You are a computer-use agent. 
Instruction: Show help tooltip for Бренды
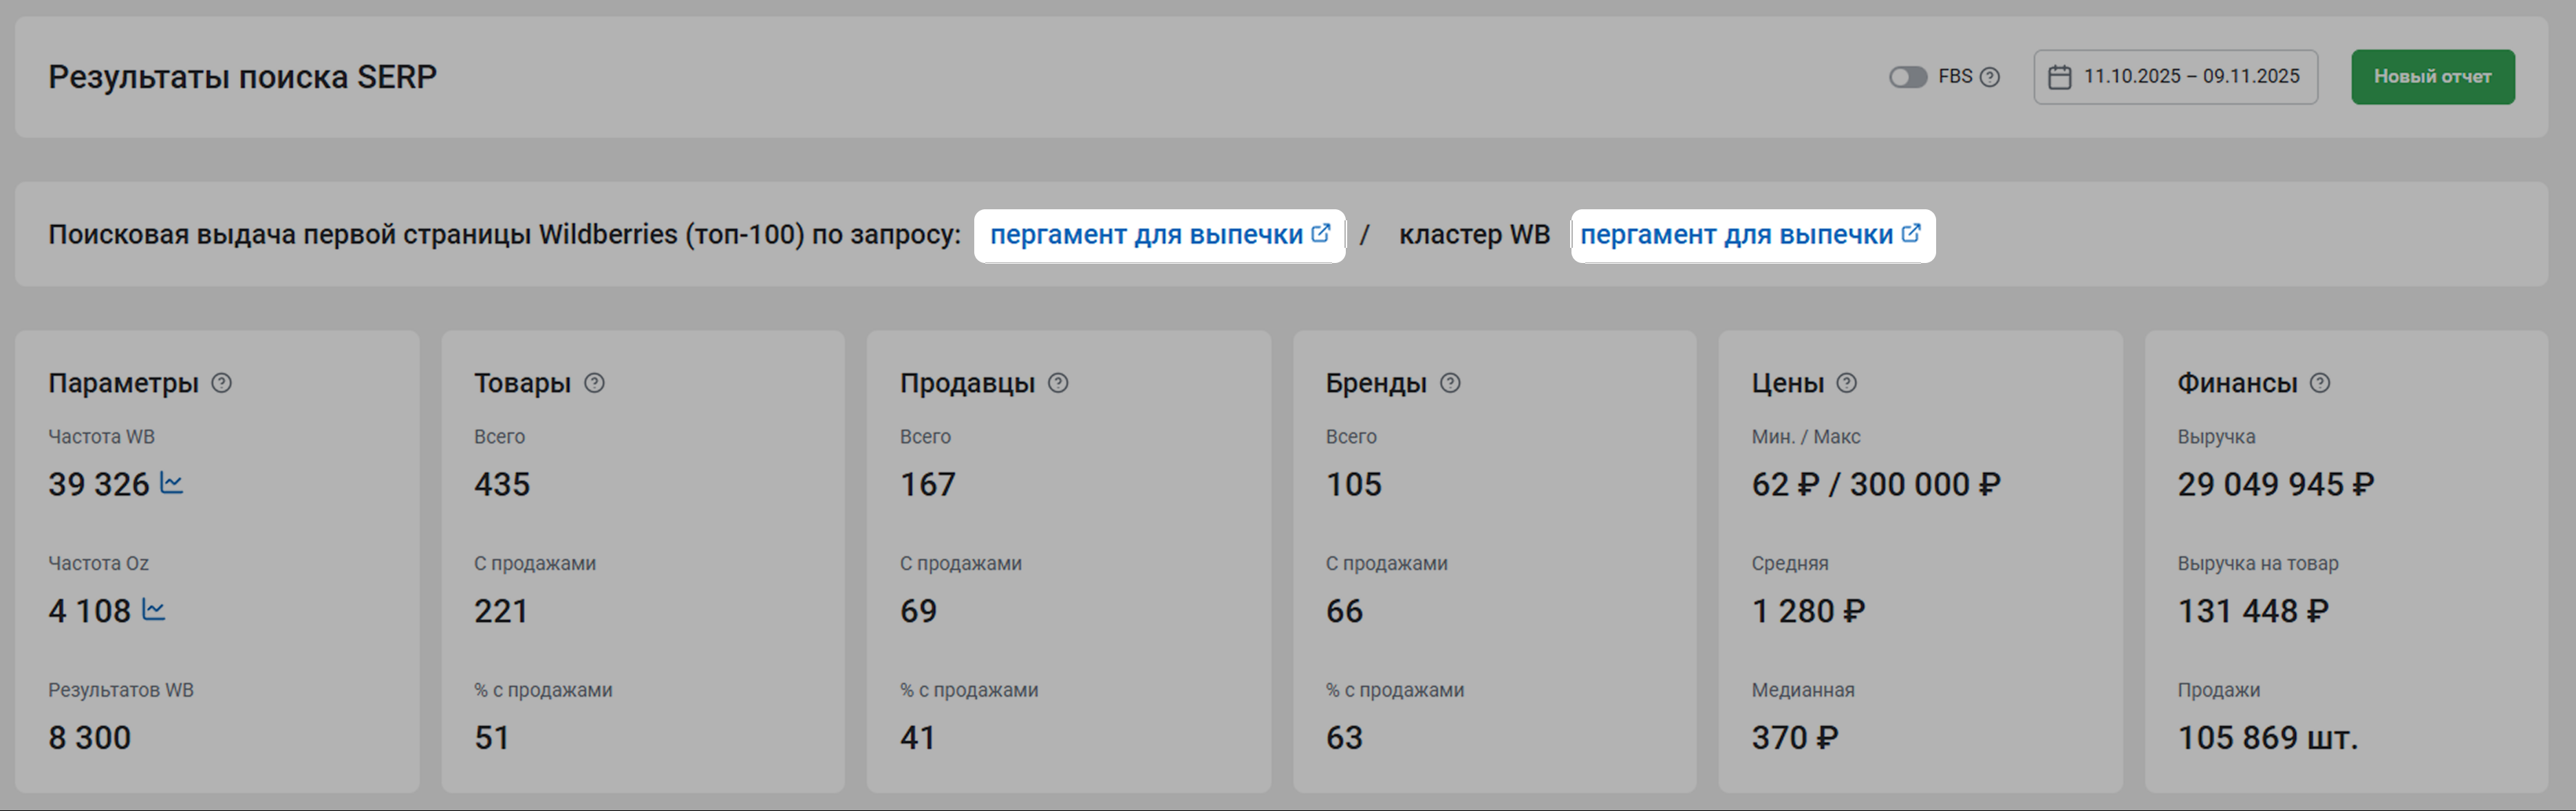click(1450, 383)
